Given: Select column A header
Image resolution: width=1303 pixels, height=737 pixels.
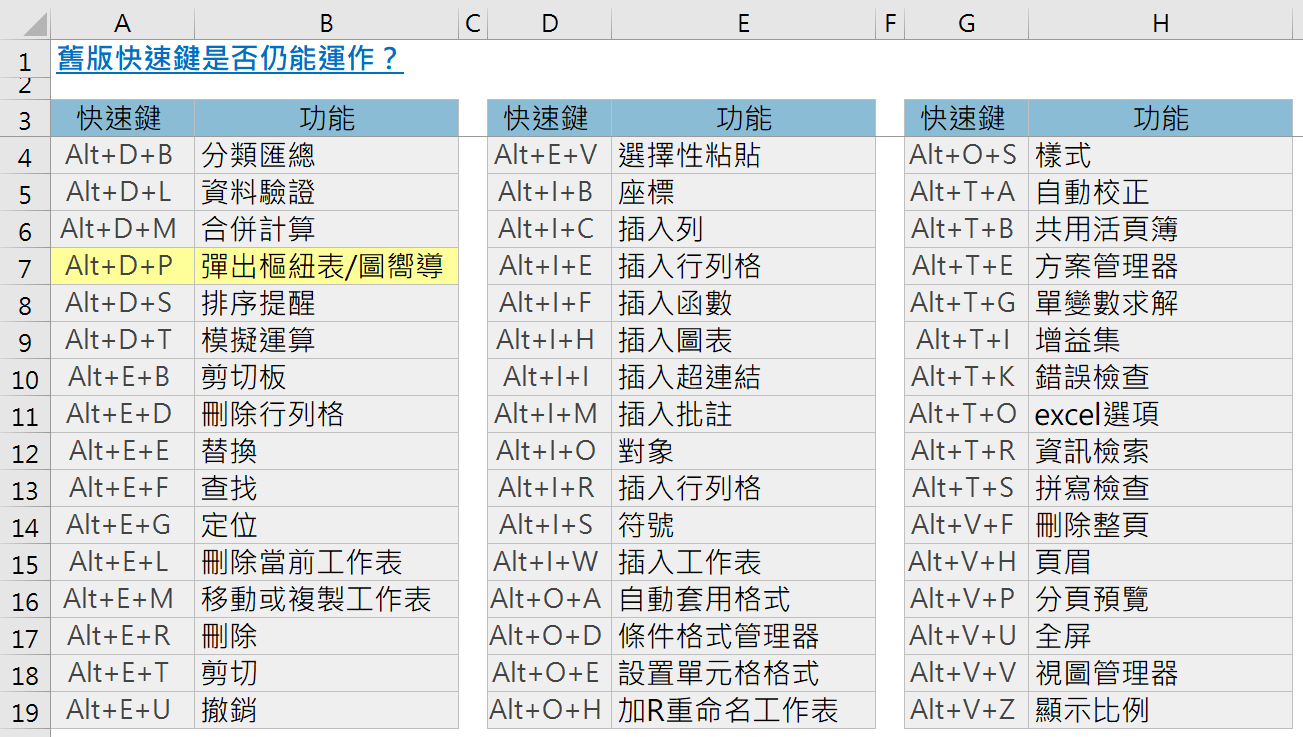Looking at the screenshot, I should click(x=122, y=22).
